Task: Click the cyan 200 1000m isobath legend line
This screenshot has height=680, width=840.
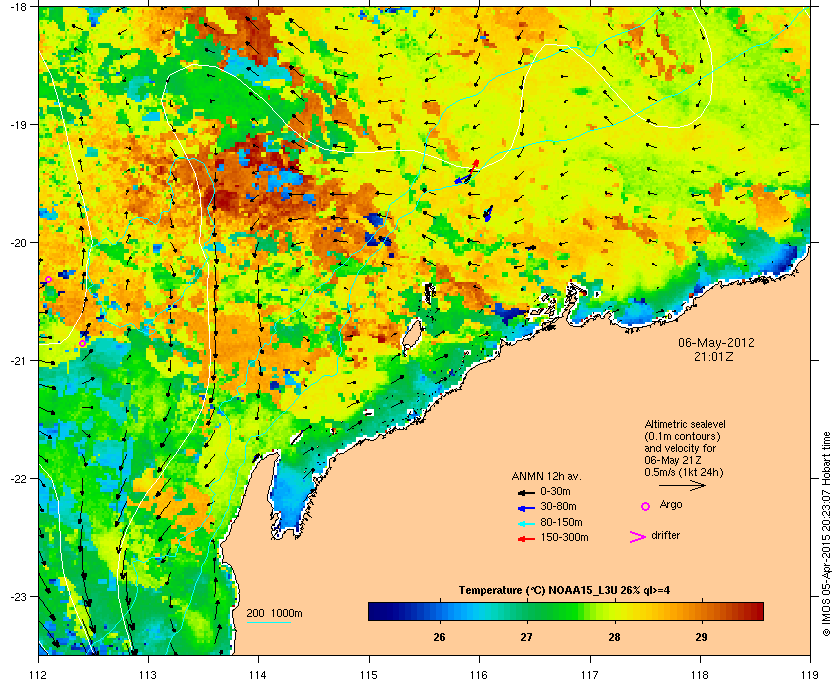Action: click(x=268, y=622)
